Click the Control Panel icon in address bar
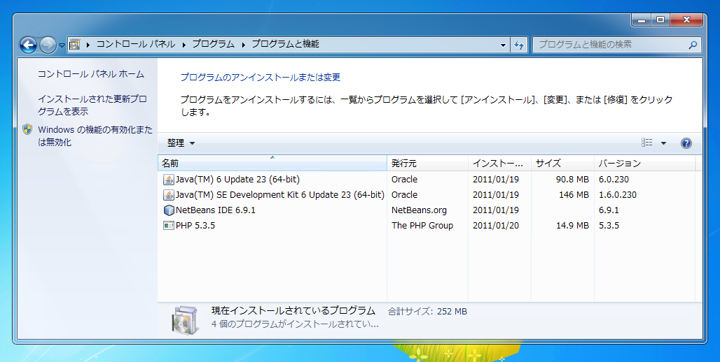720x362 pixels. [75, 45]
